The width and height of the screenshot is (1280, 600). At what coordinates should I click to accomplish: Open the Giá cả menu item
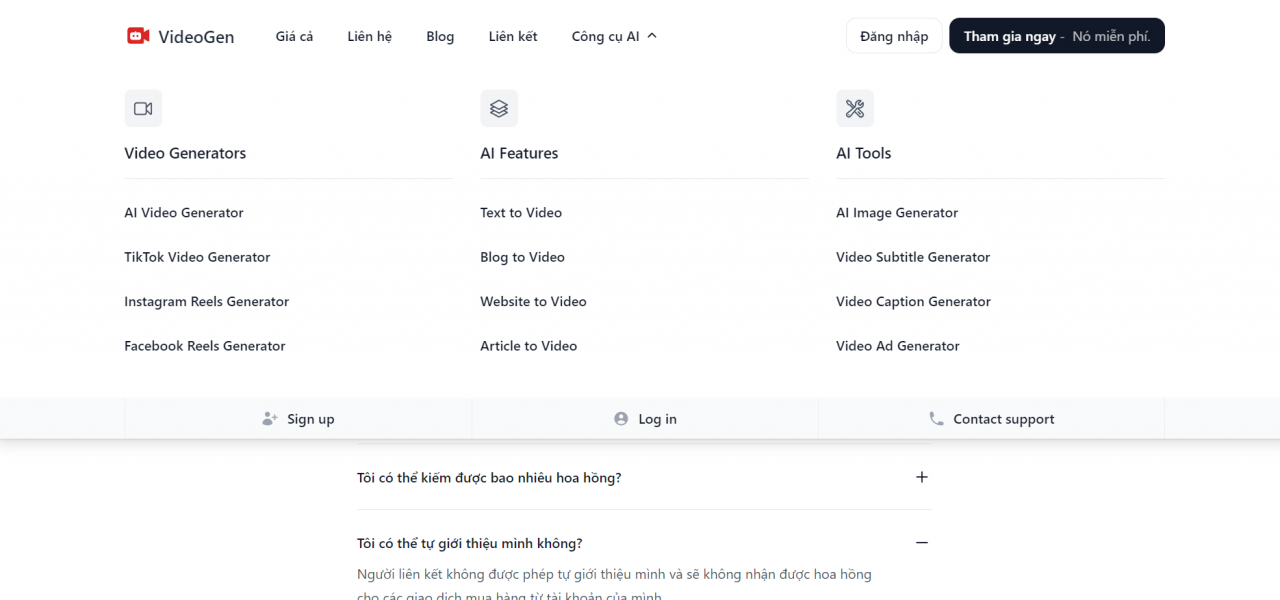click(x=294, y=36)
